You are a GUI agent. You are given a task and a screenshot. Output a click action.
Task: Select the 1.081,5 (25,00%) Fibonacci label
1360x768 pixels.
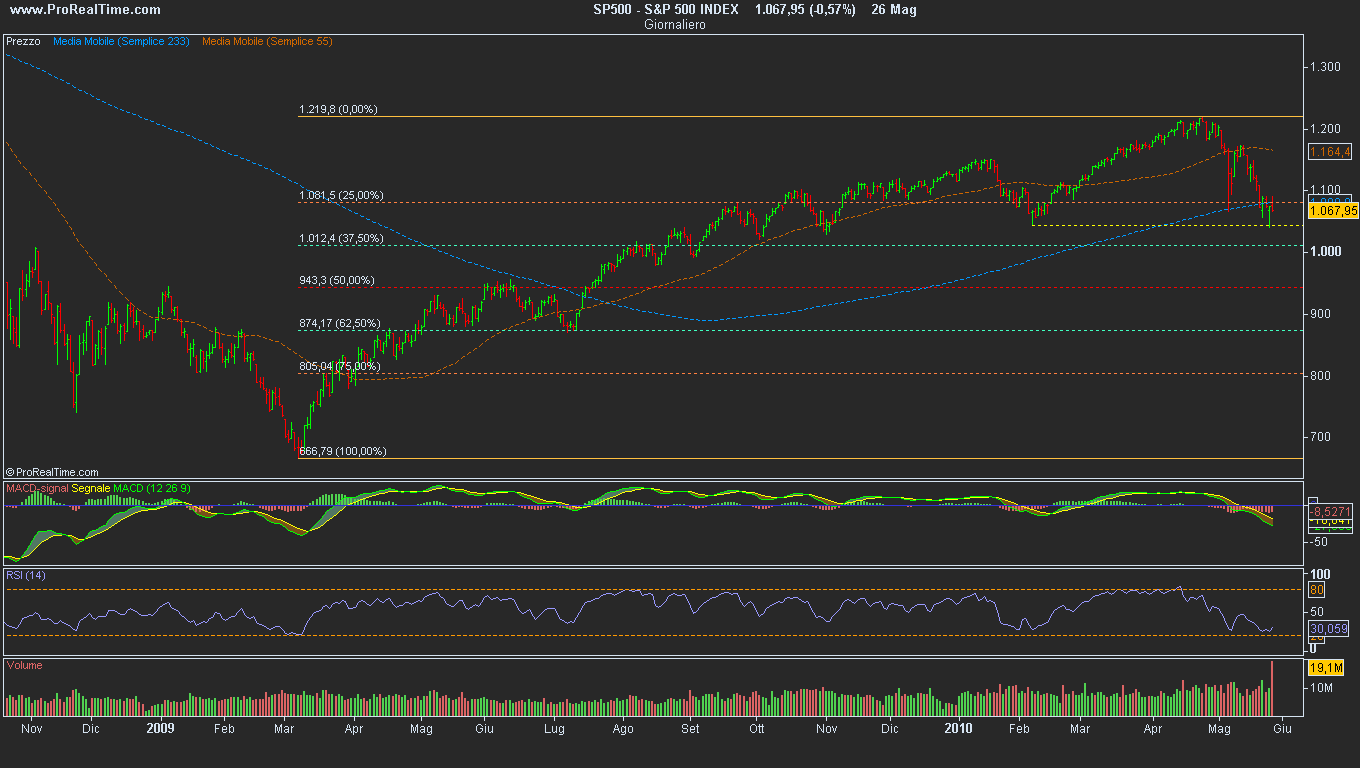point(341,195)
